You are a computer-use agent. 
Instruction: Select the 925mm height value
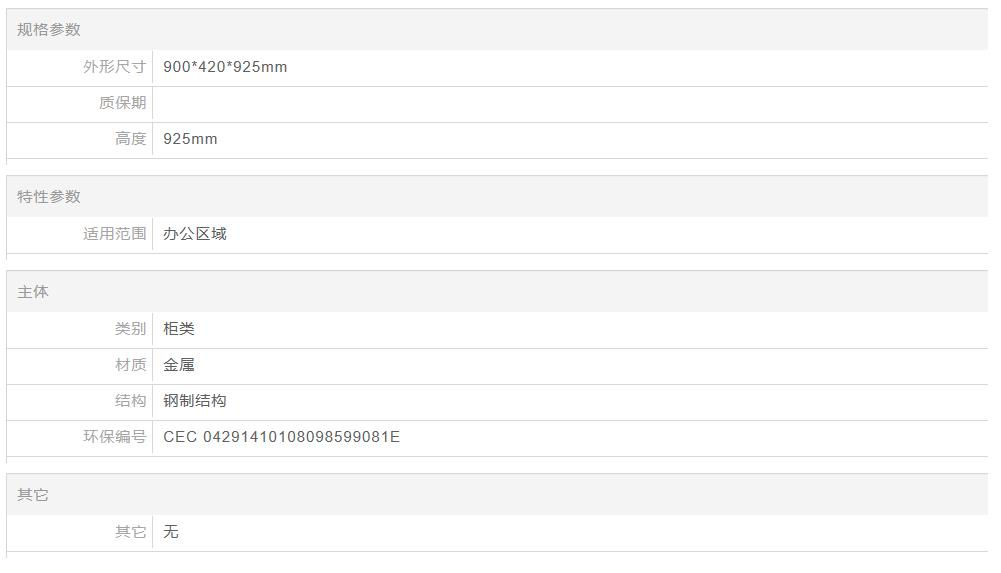pyautogui.click(x=190, y=139)
